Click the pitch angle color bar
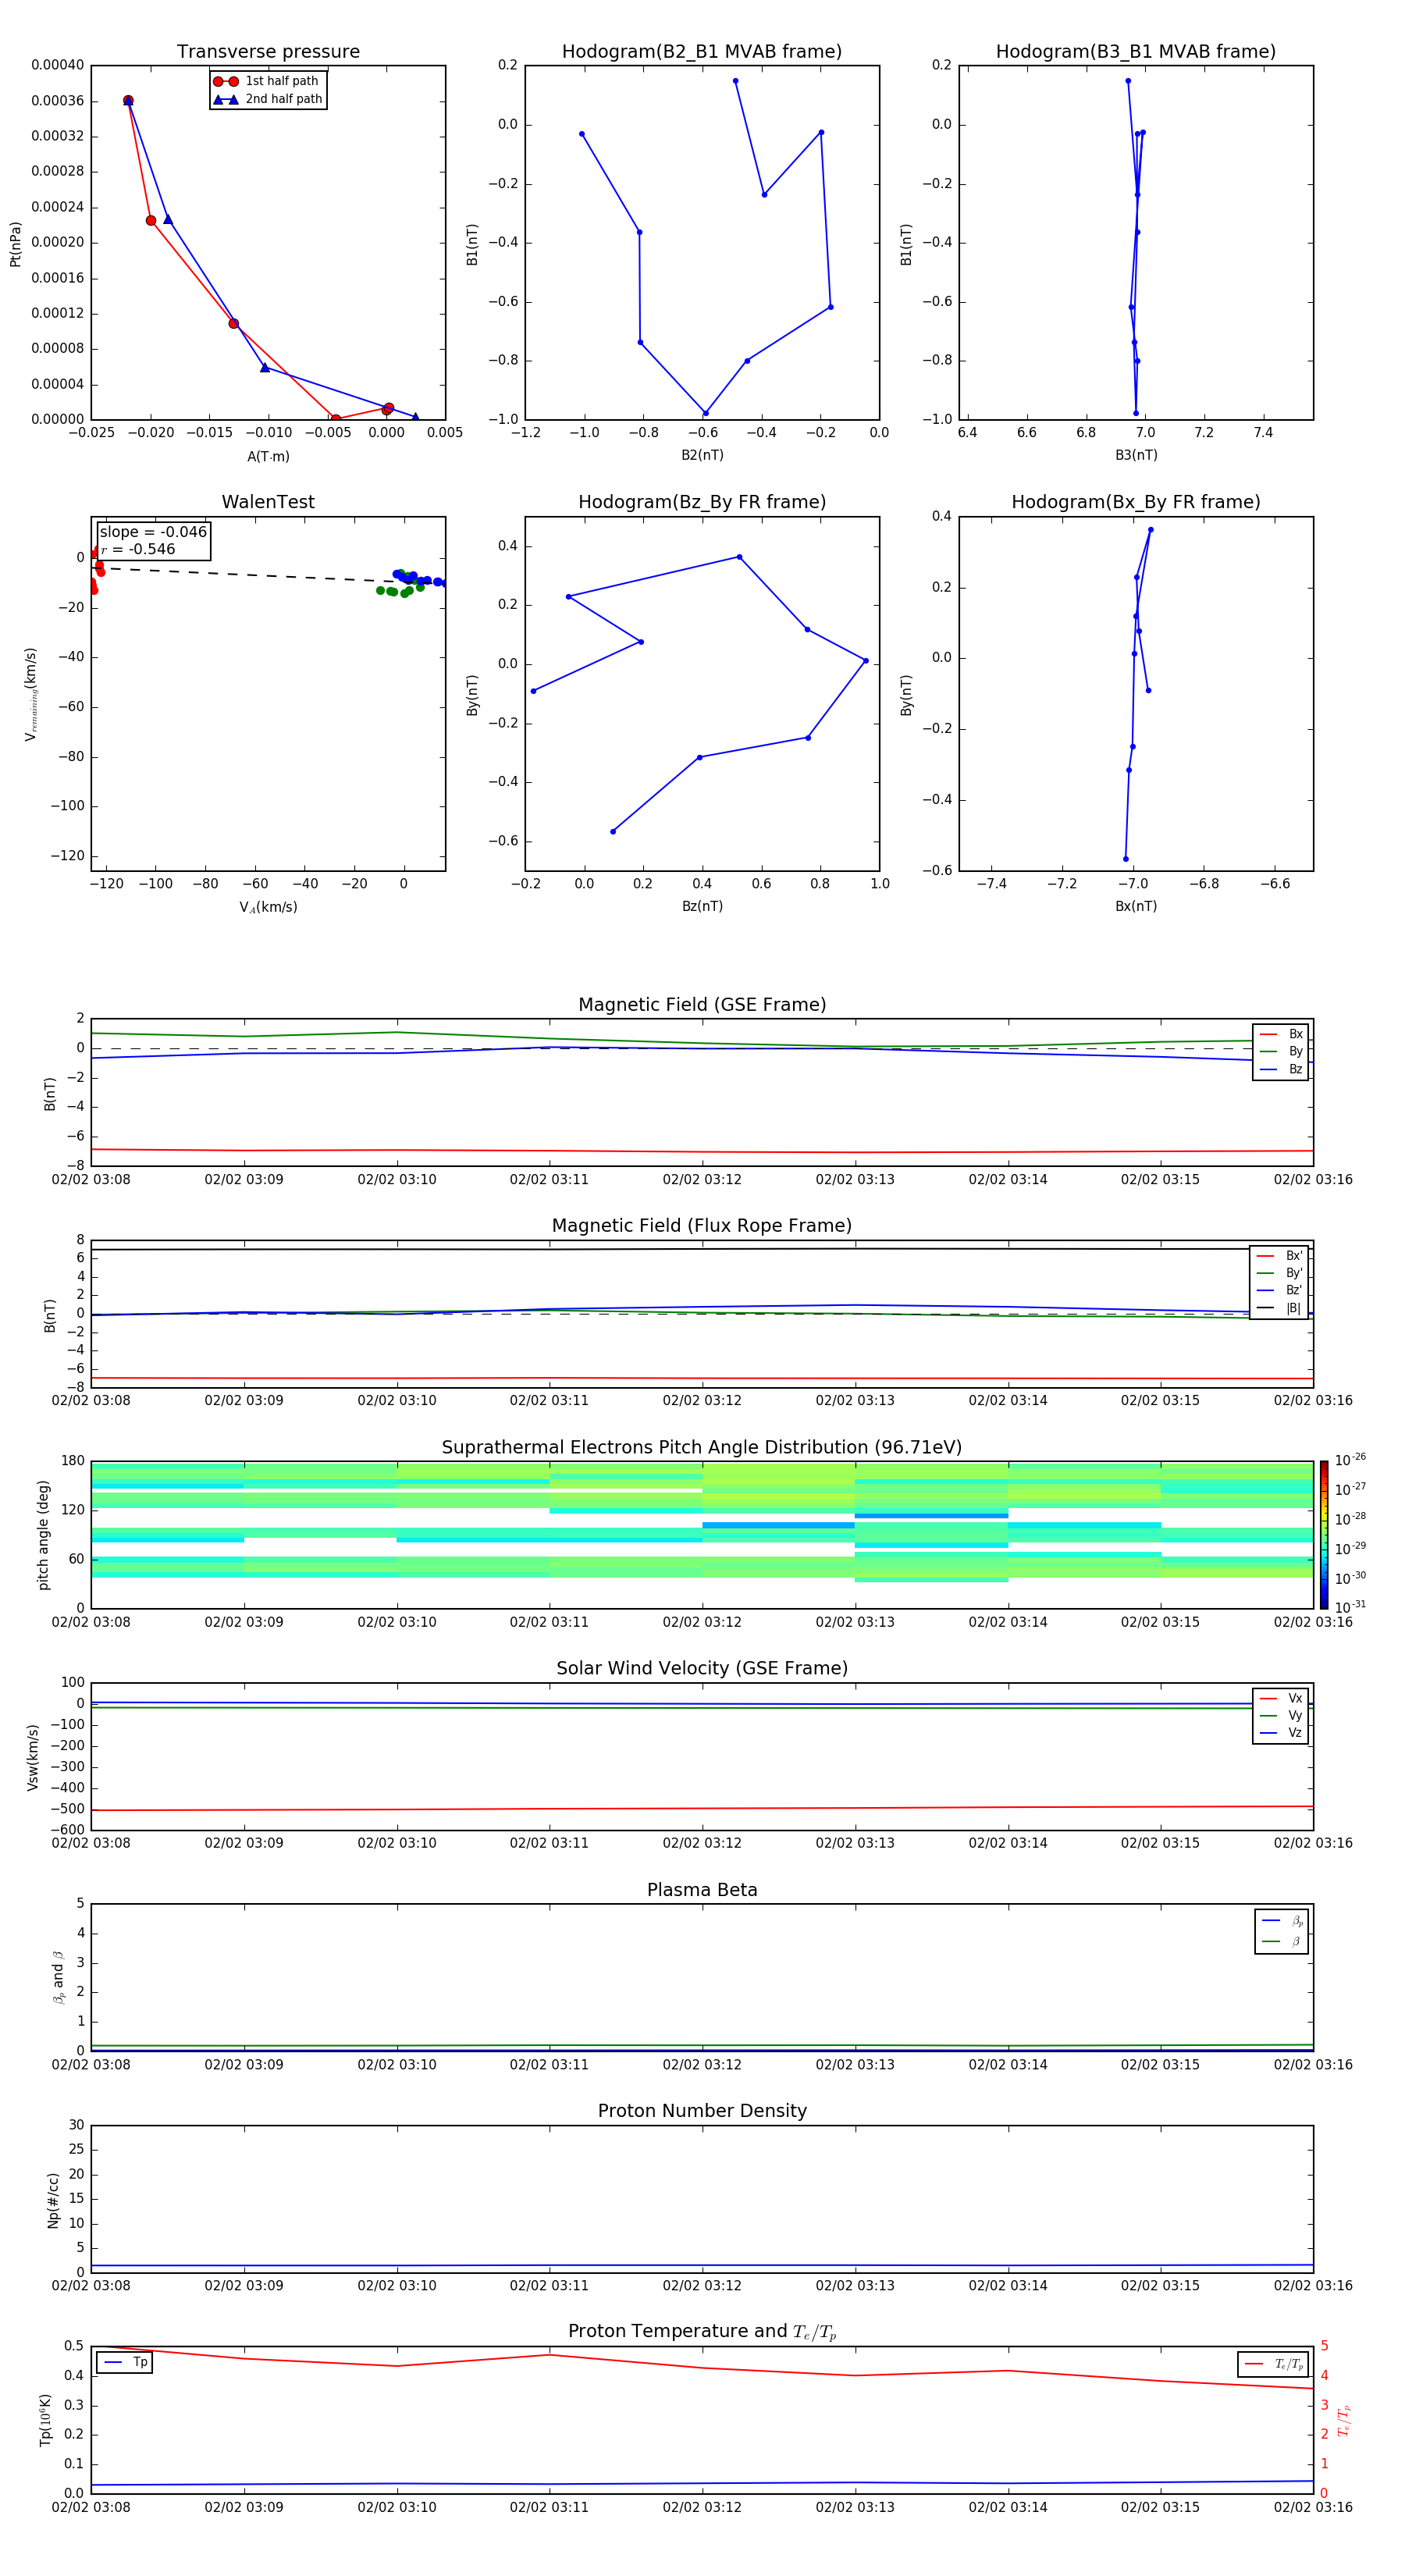Screen dimensions: 1405x2576 point(1324,1534)
